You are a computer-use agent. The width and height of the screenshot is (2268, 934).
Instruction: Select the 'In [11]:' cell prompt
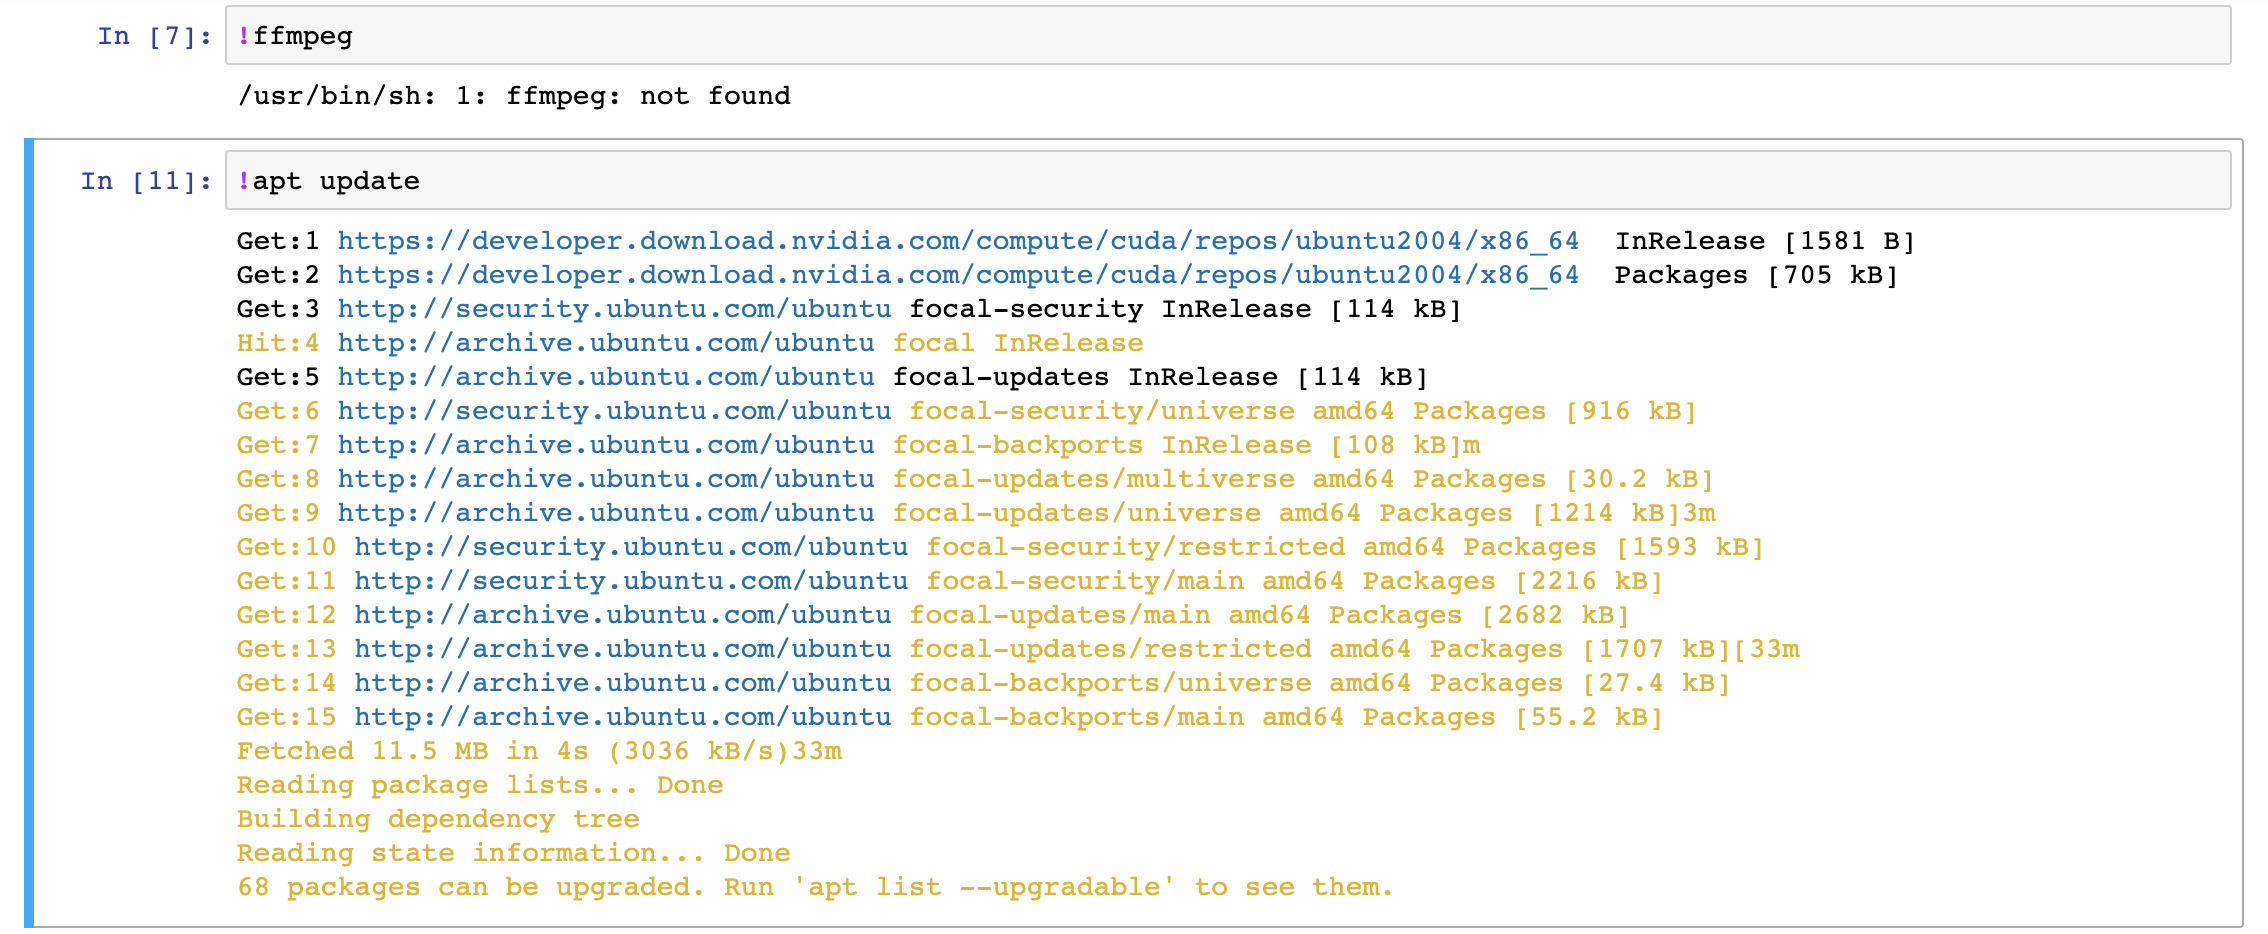click(147, 181)
